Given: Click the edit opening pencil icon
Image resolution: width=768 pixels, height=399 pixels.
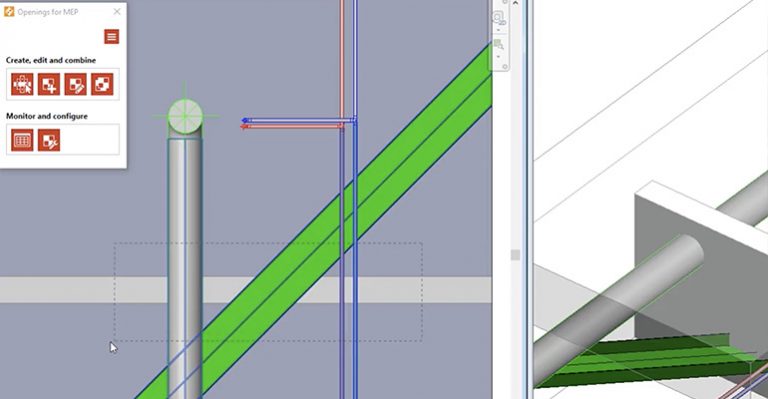Looking at the screenshot, I should tap(75, 84).
